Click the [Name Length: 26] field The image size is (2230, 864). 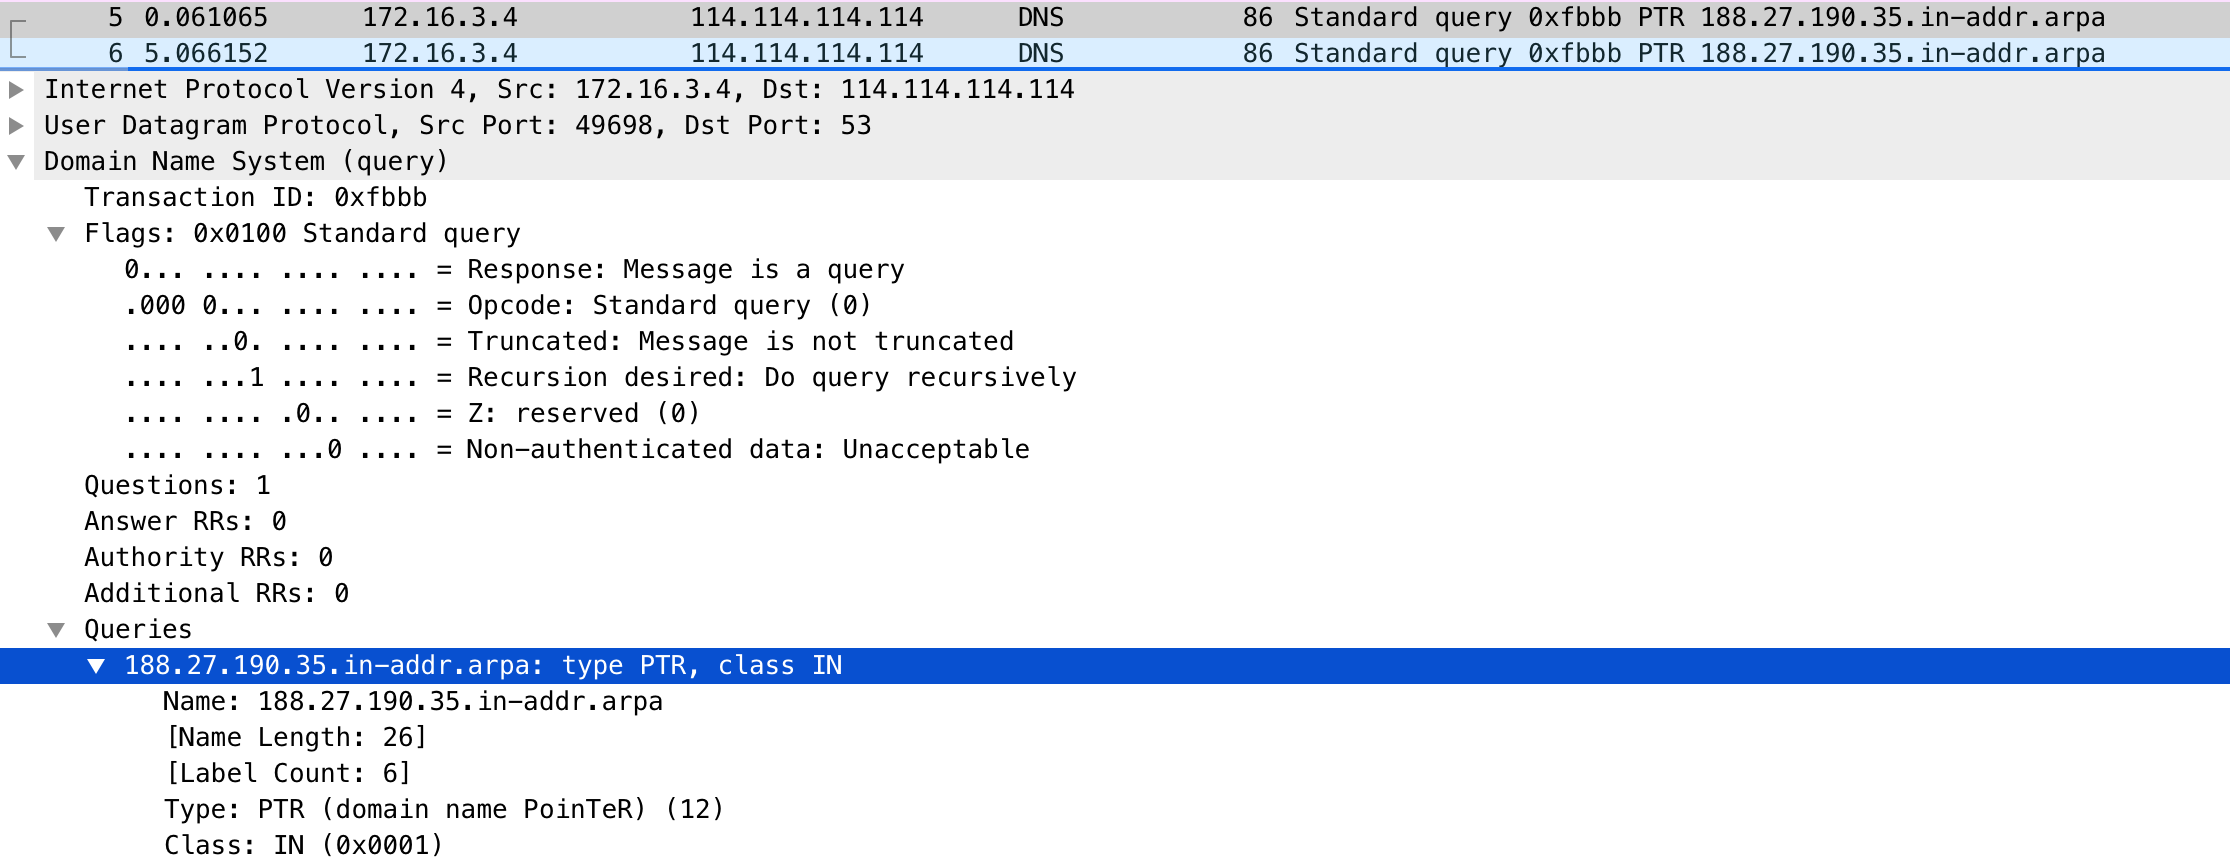(296, 738)
